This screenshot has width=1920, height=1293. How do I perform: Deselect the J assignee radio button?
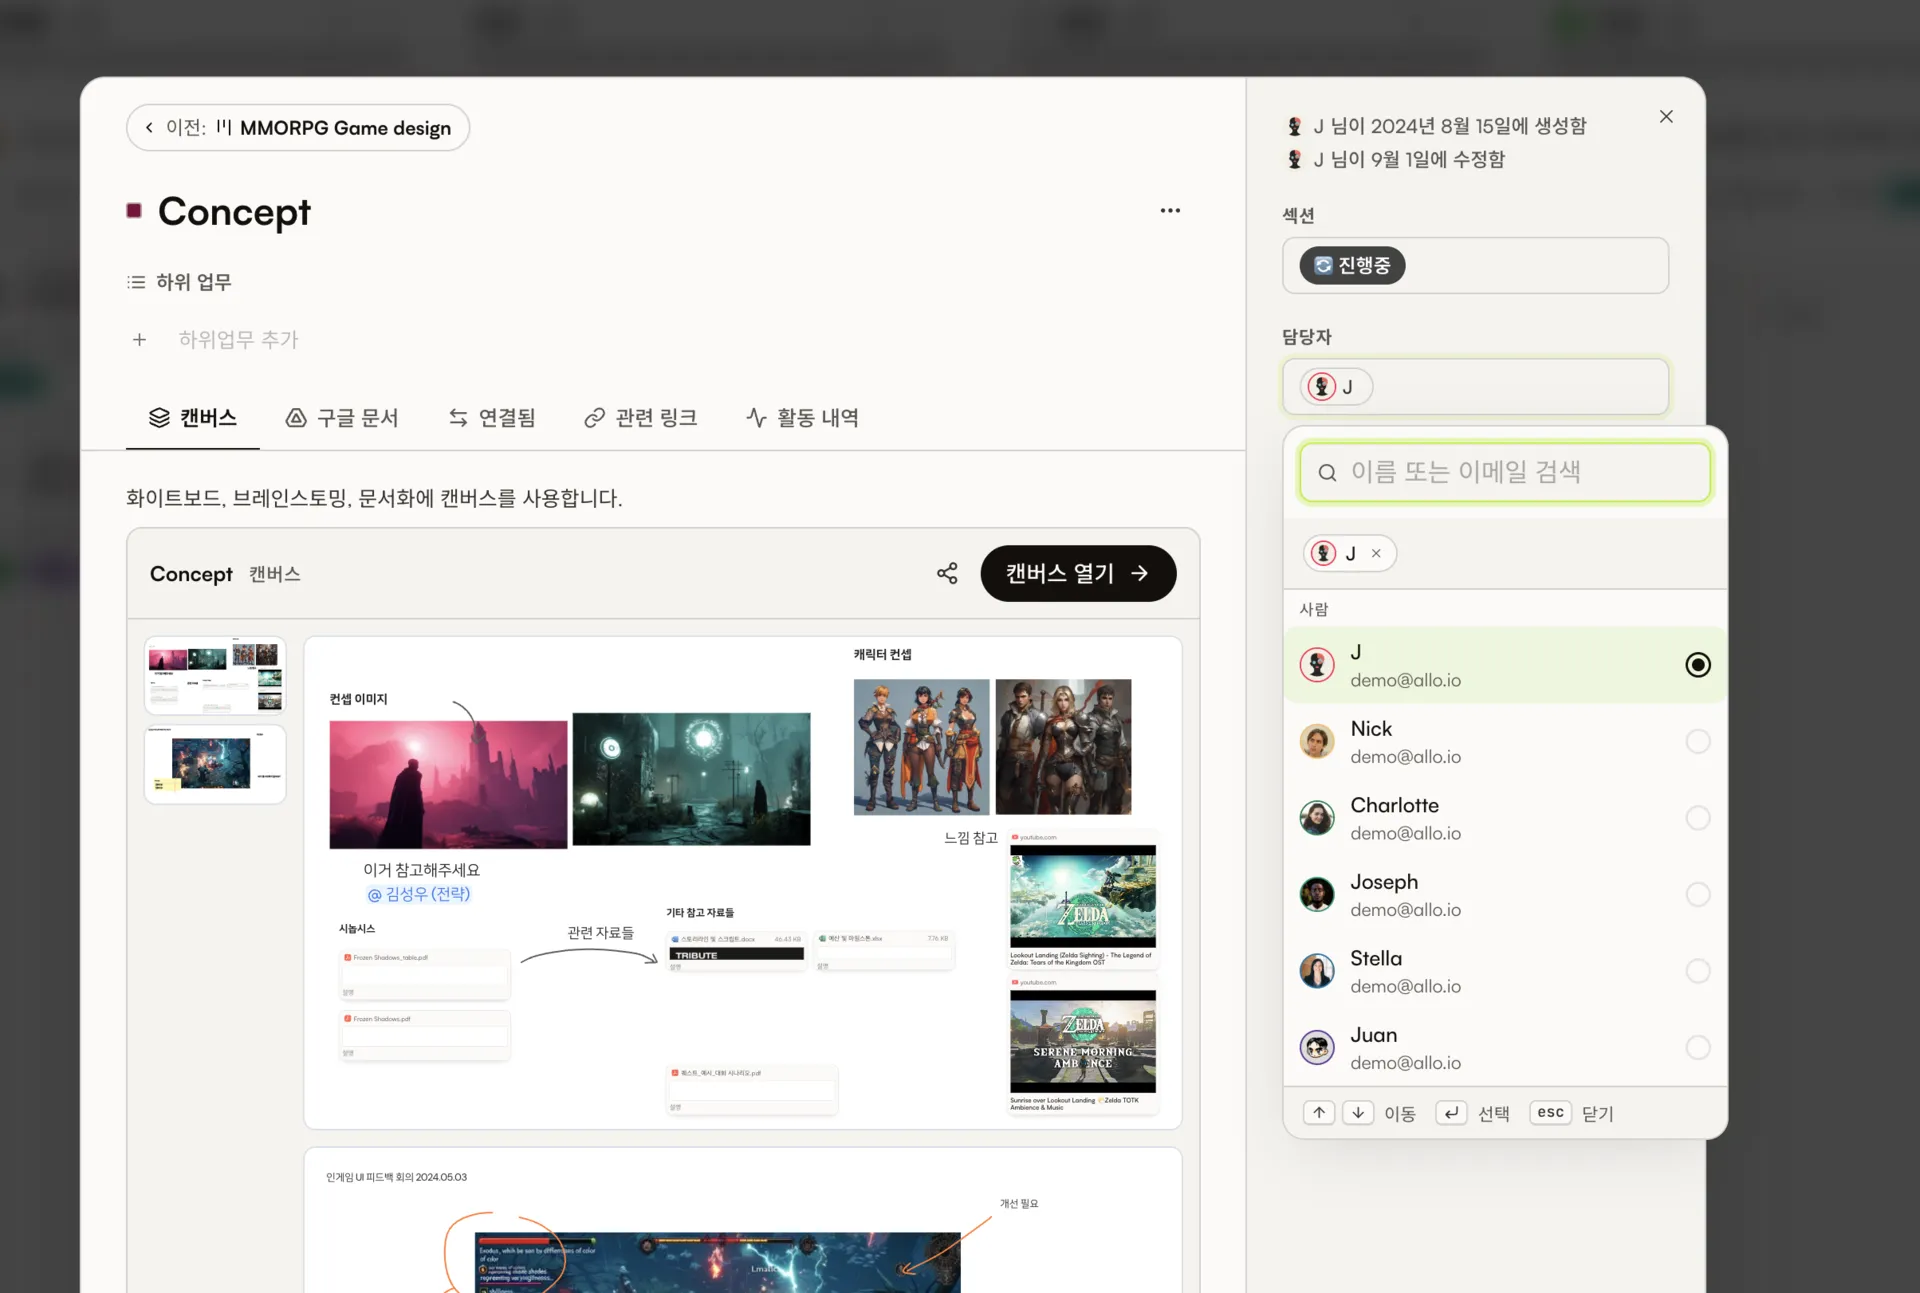[x=1698, y=665]
